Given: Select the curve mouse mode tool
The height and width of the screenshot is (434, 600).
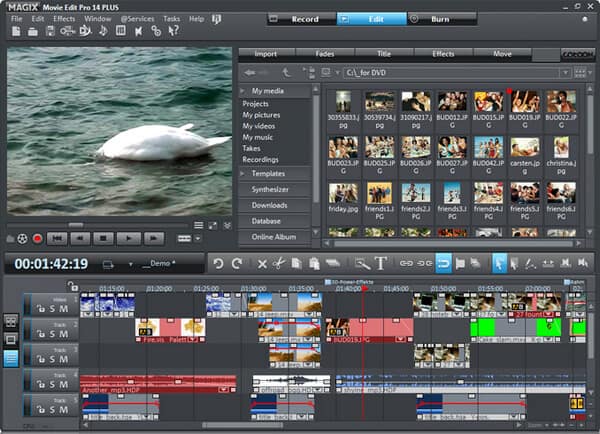Looking at the screenshot, I should (x=530, y=264).
